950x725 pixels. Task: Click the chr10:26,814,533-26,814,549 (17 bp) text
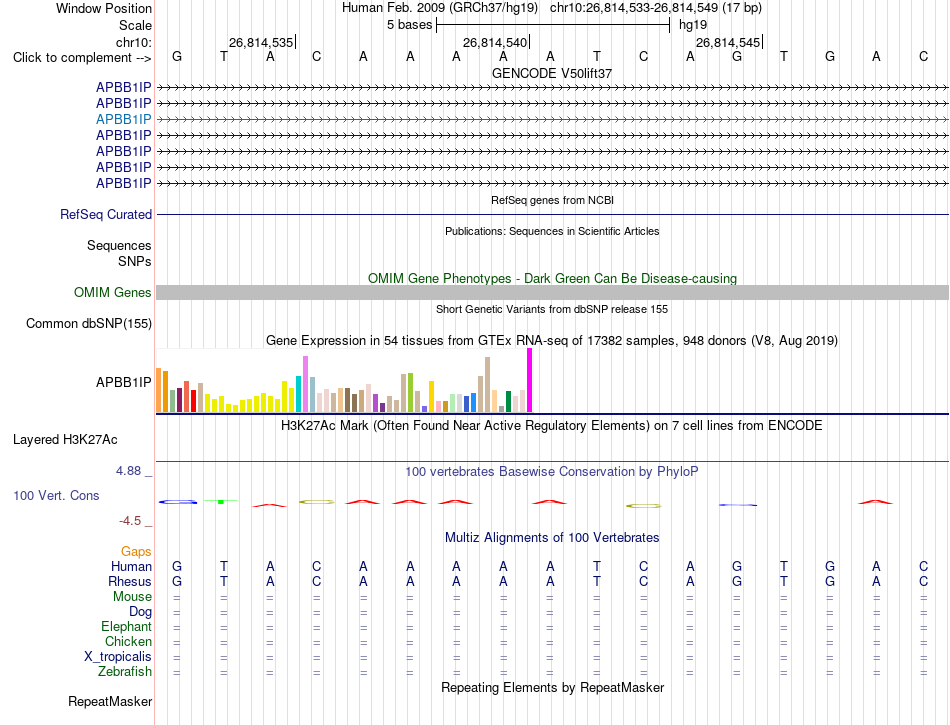[656, 8]
